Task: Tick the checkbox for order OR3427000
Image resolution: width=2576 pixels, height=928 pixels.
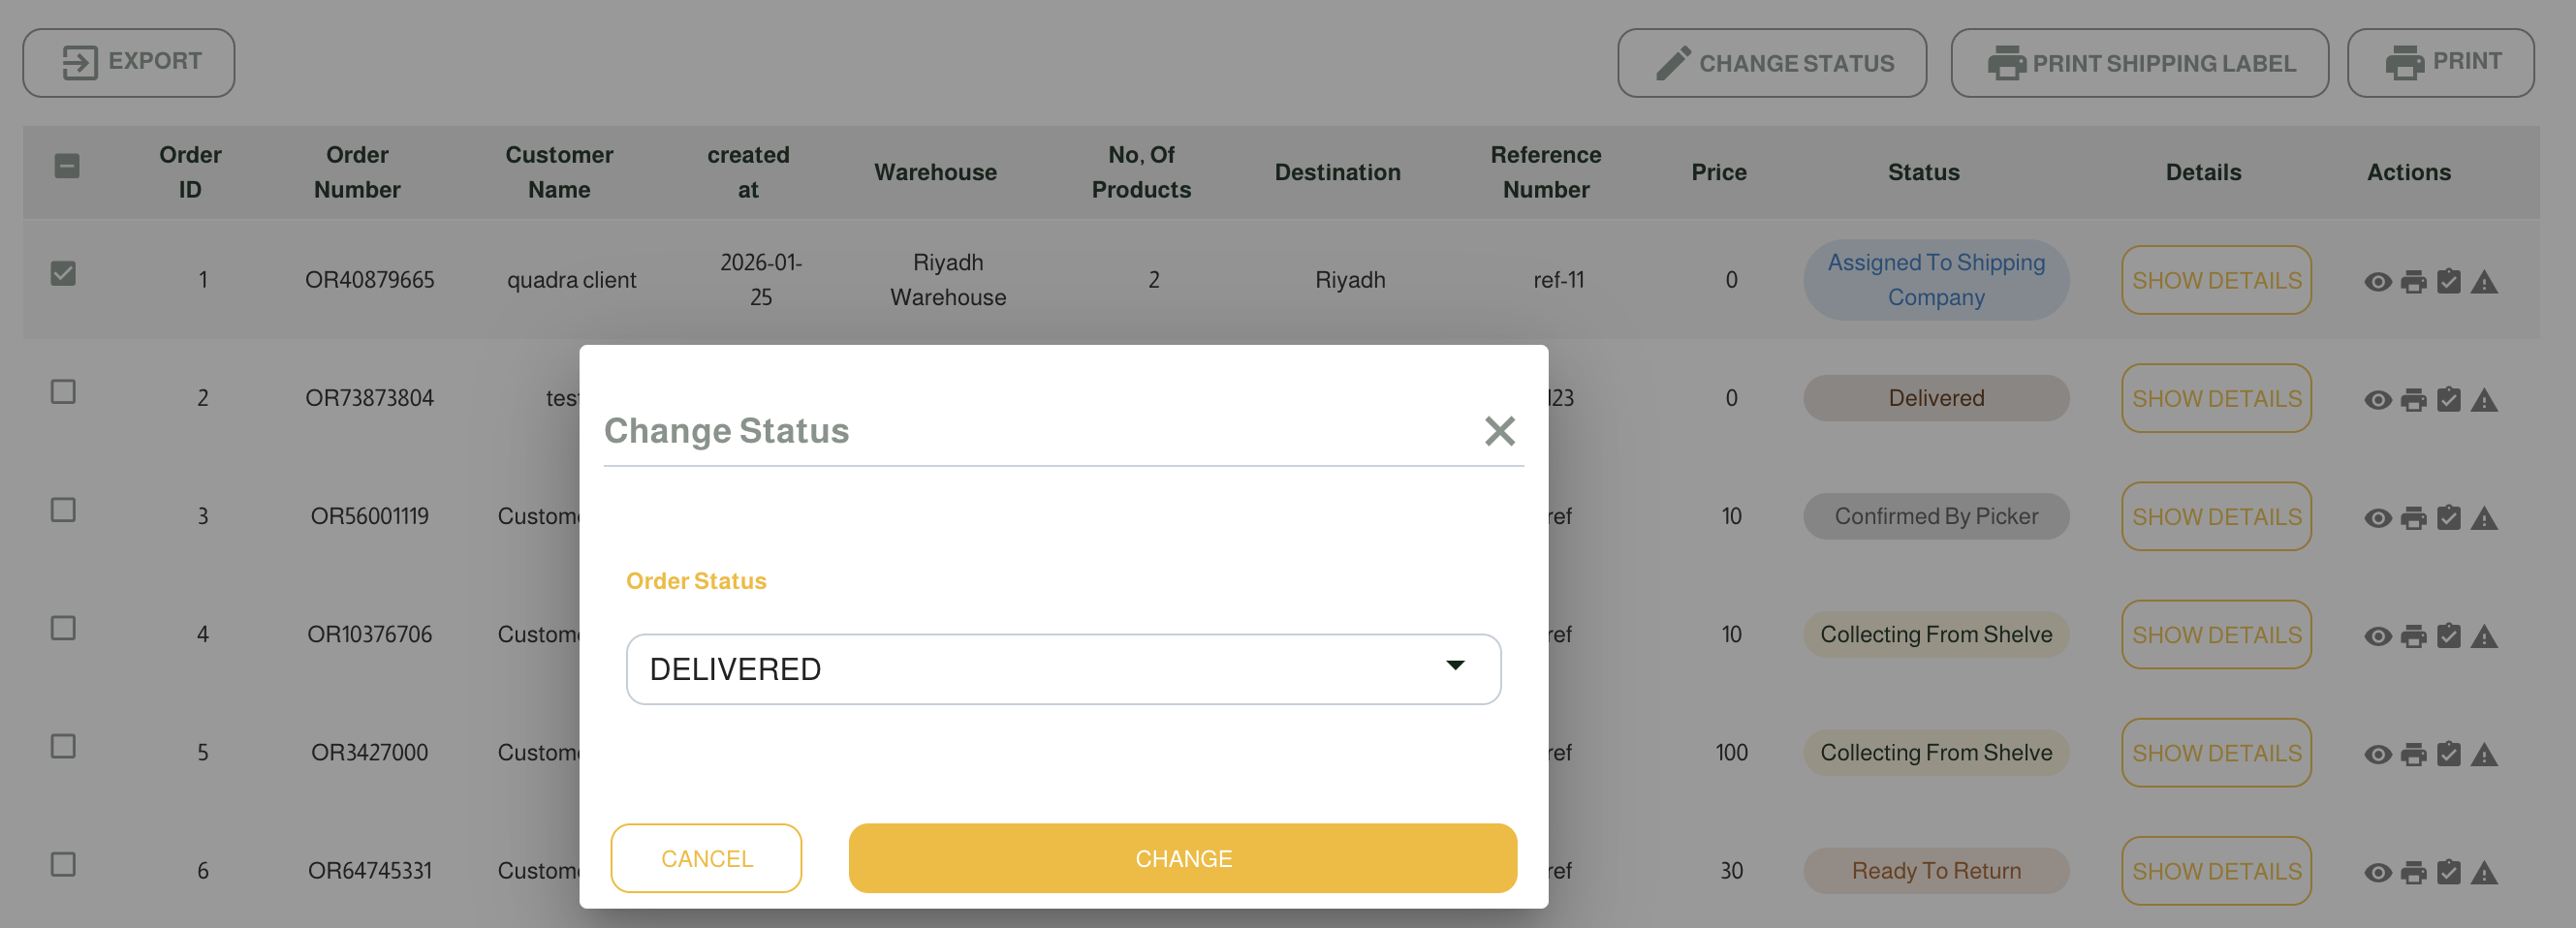Action: 63,745
